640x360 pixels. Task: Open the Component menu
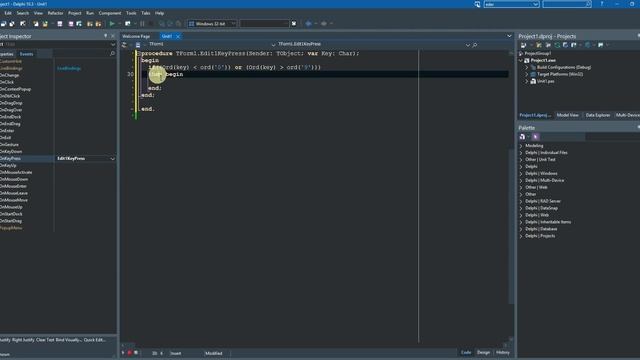coord(110,13)
